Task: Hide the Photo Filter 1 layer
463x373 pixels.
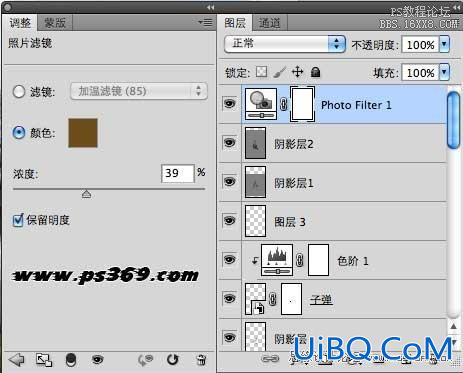Action: click(x=230, y=104)
